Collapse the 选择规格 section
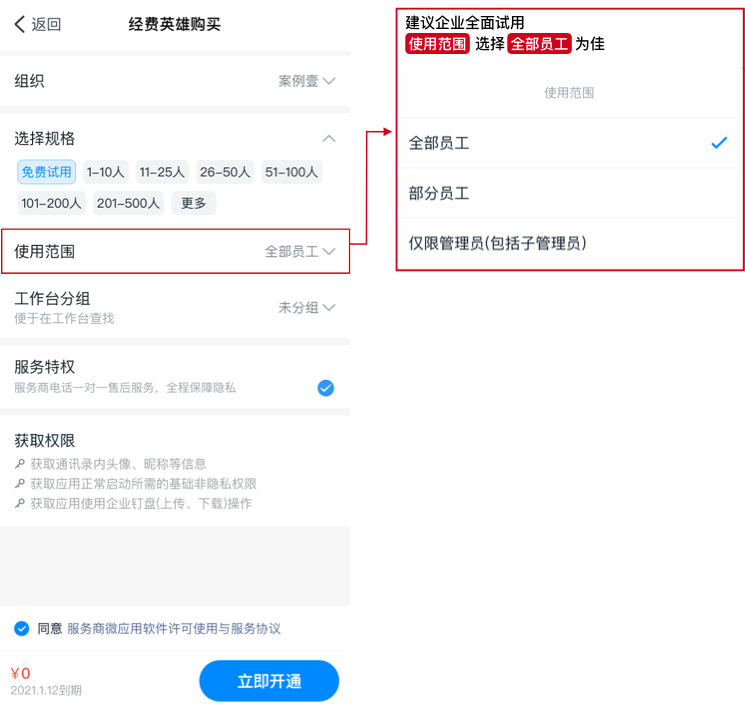745x716 pixels. [x=329, y=139]
